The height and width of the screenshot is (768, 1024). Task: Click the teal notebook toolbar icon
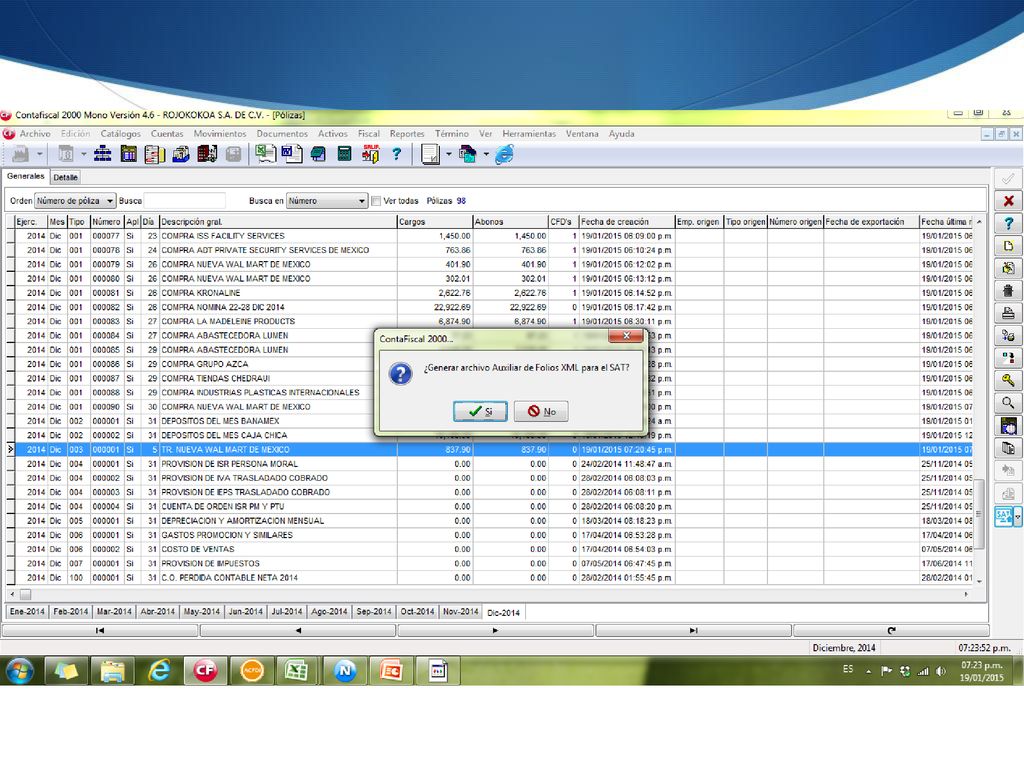coord(318,155)
